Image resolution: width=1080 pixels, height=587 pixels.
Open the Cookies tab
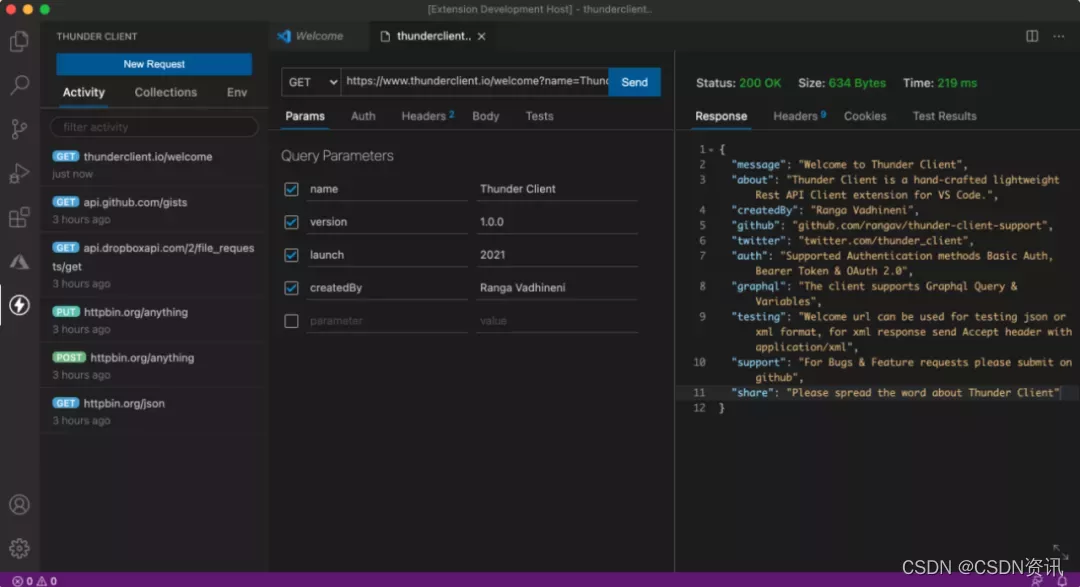click(865, 116)
